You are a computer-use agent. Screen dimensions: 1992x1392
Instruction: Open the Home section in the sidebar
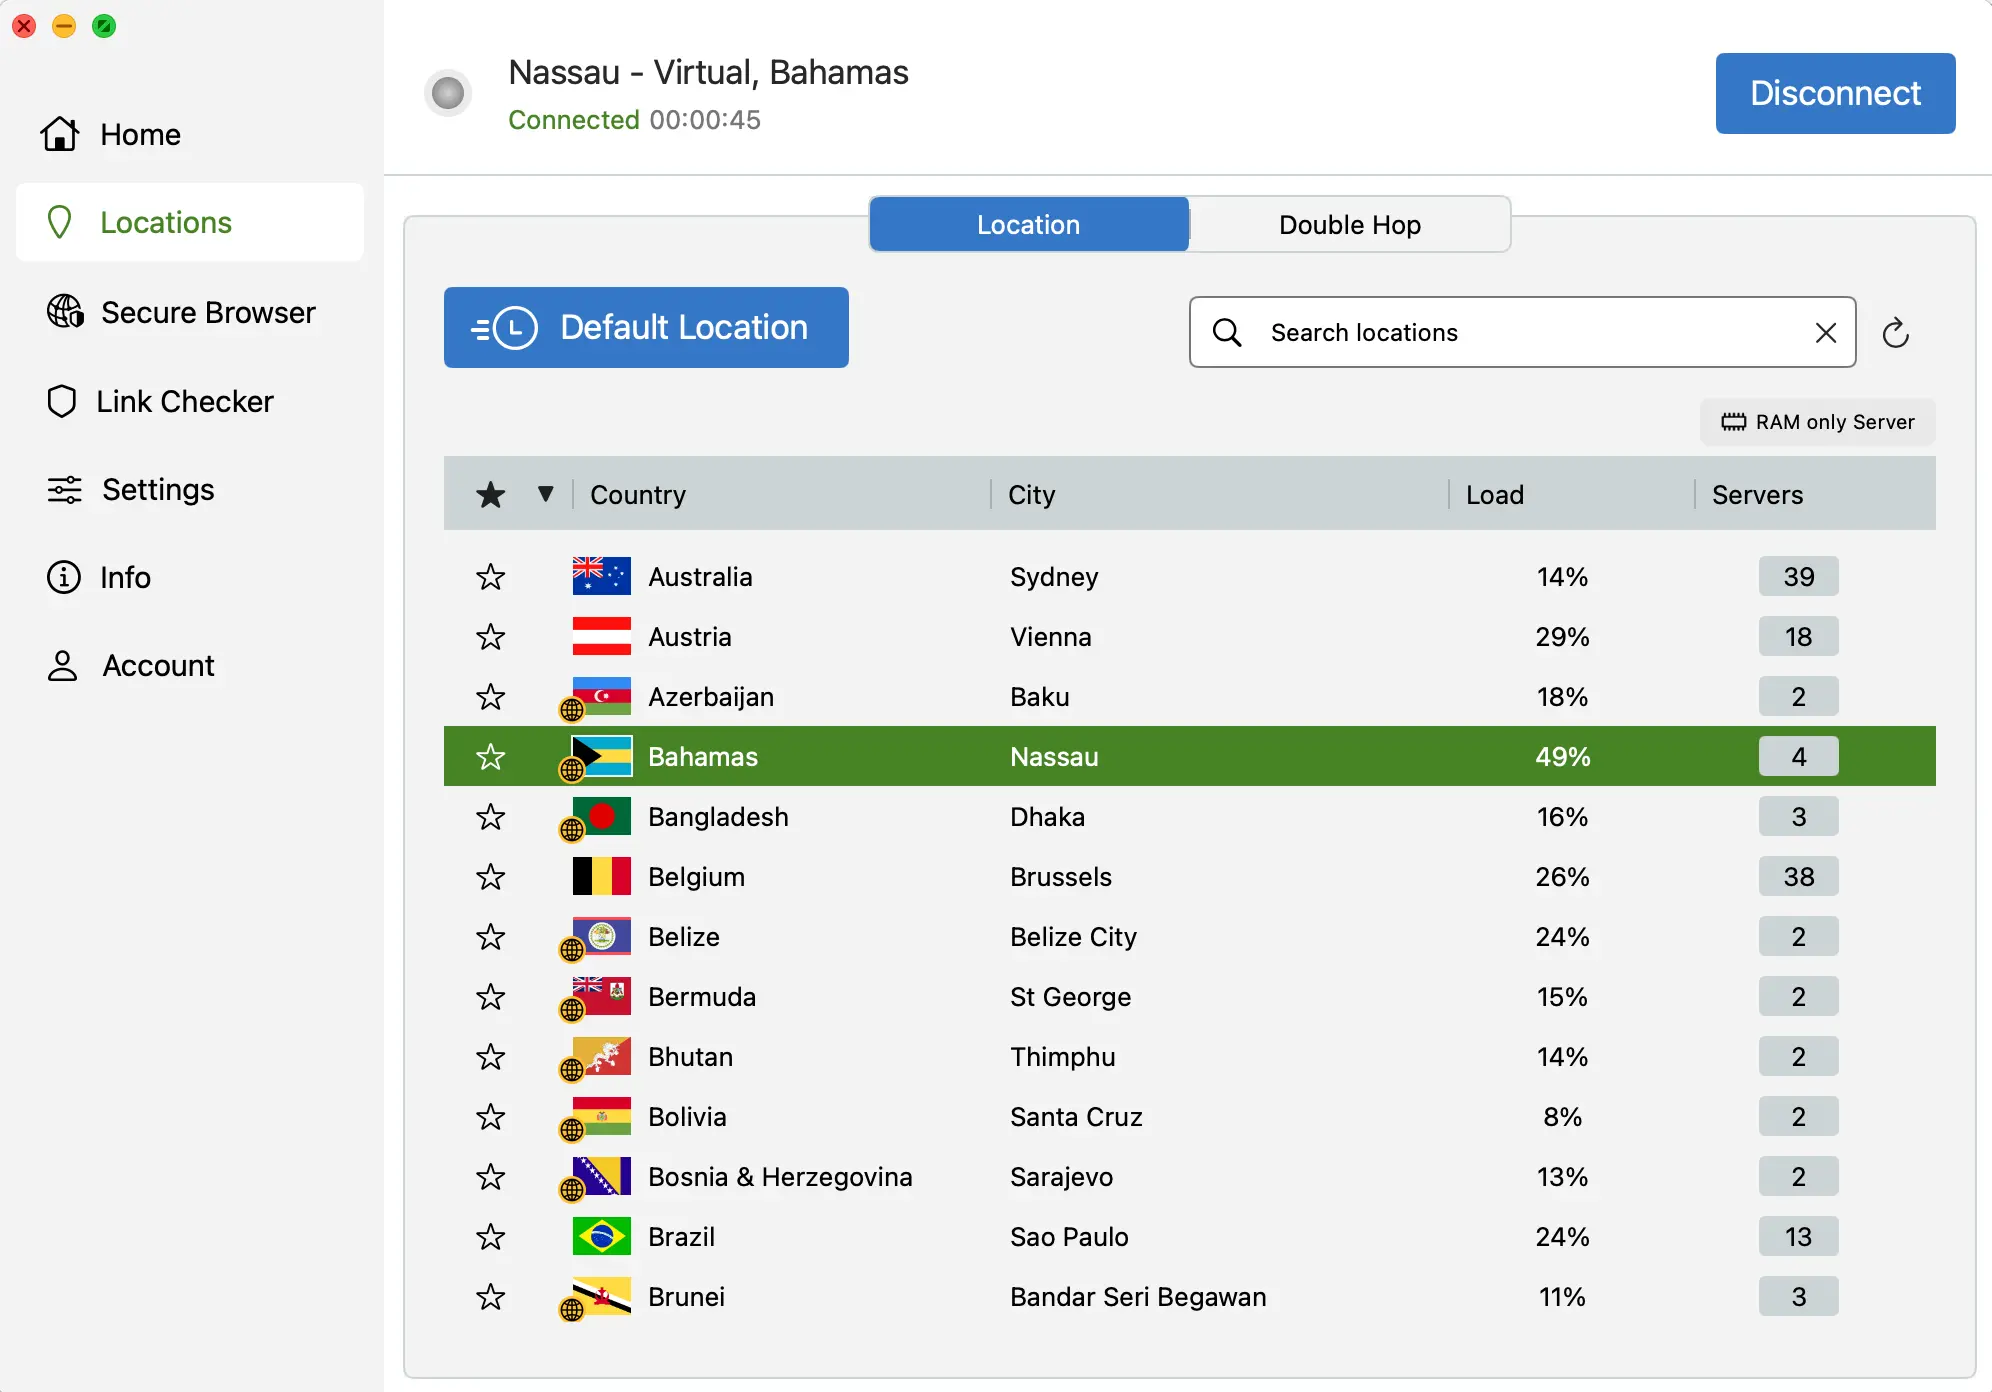(x=139, y=134)
